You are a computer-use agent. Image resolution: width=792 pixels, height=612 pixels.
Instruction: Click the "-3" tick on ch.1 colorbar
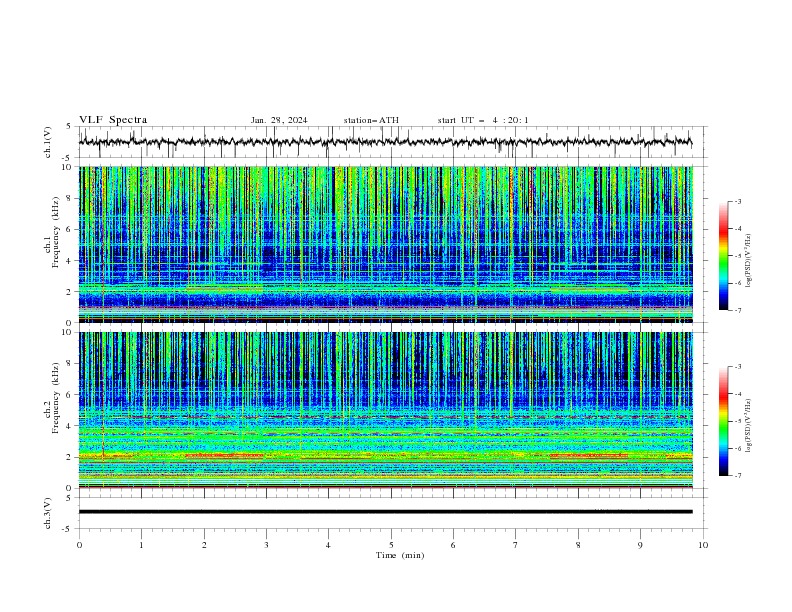click(738, 201)
